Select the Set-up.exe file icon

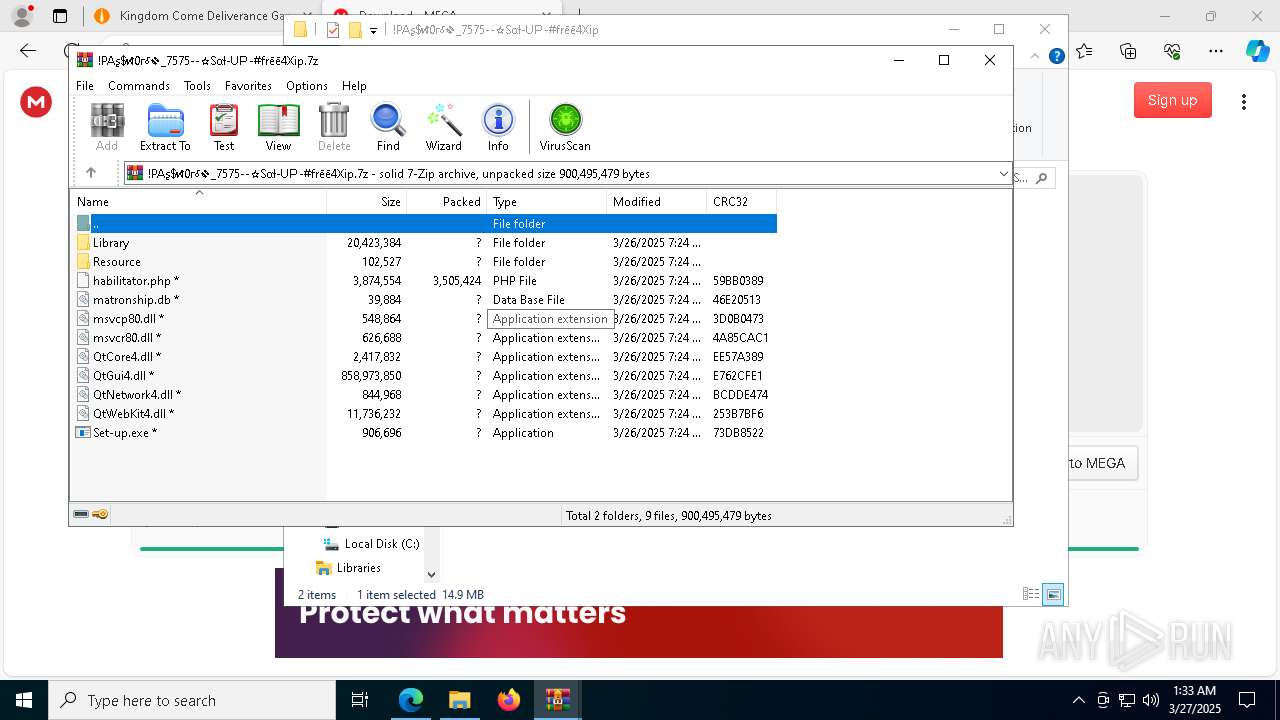click(x=83, y=433)
